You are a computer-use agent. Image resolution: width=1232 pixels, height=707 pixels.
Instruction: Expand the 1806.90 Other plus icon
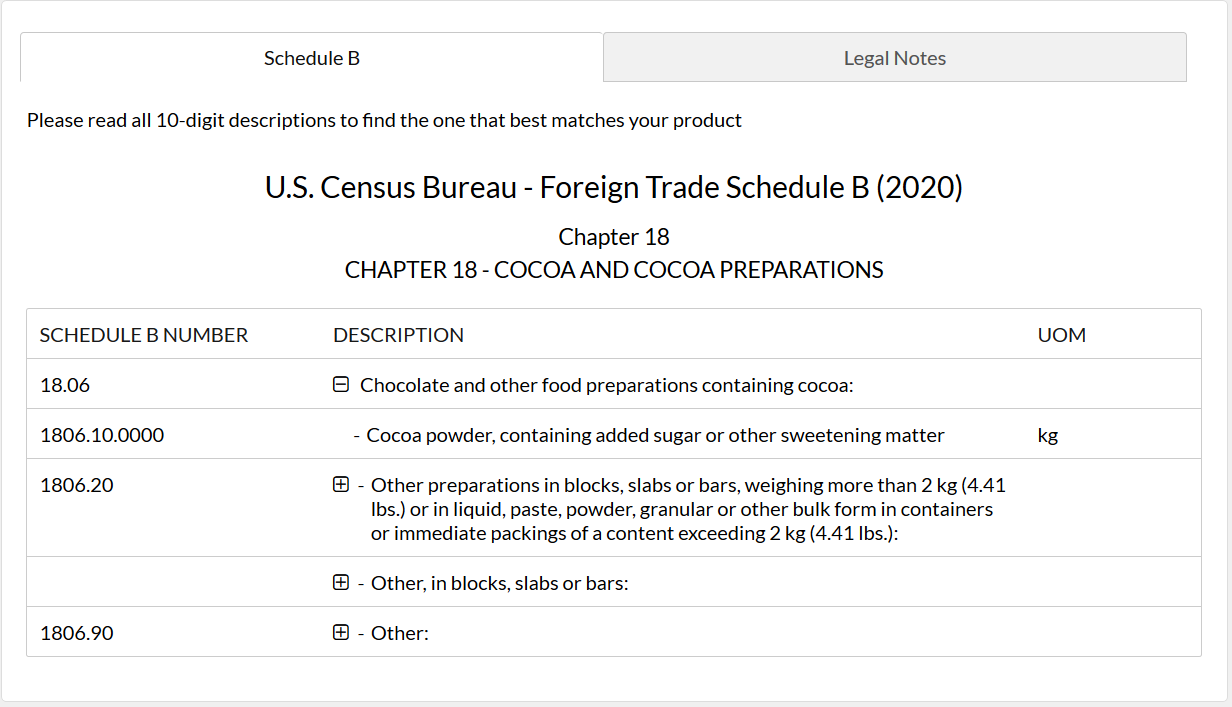pyautogui.click(x=341, y=632)
